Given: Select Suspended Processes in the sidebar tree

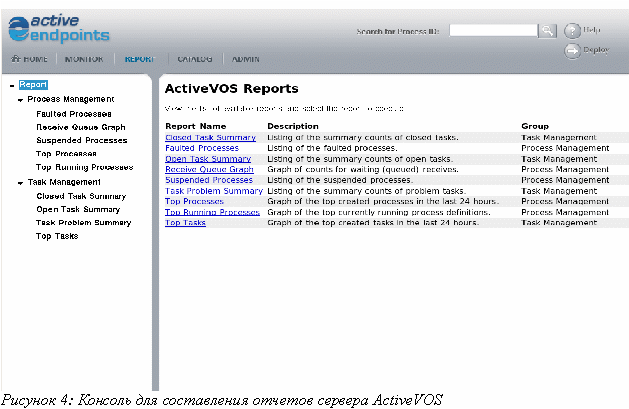Looking at the screenshot, I should (81, 141).
